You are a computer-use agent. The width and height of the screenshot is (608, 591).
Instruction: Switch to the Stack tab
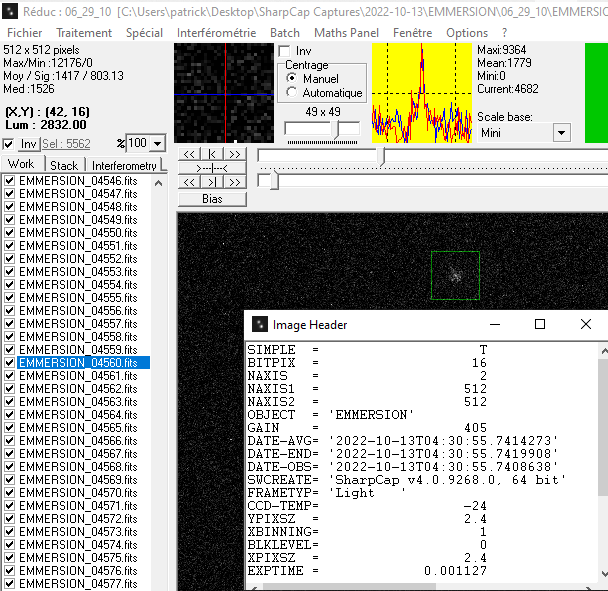(64, 165)
